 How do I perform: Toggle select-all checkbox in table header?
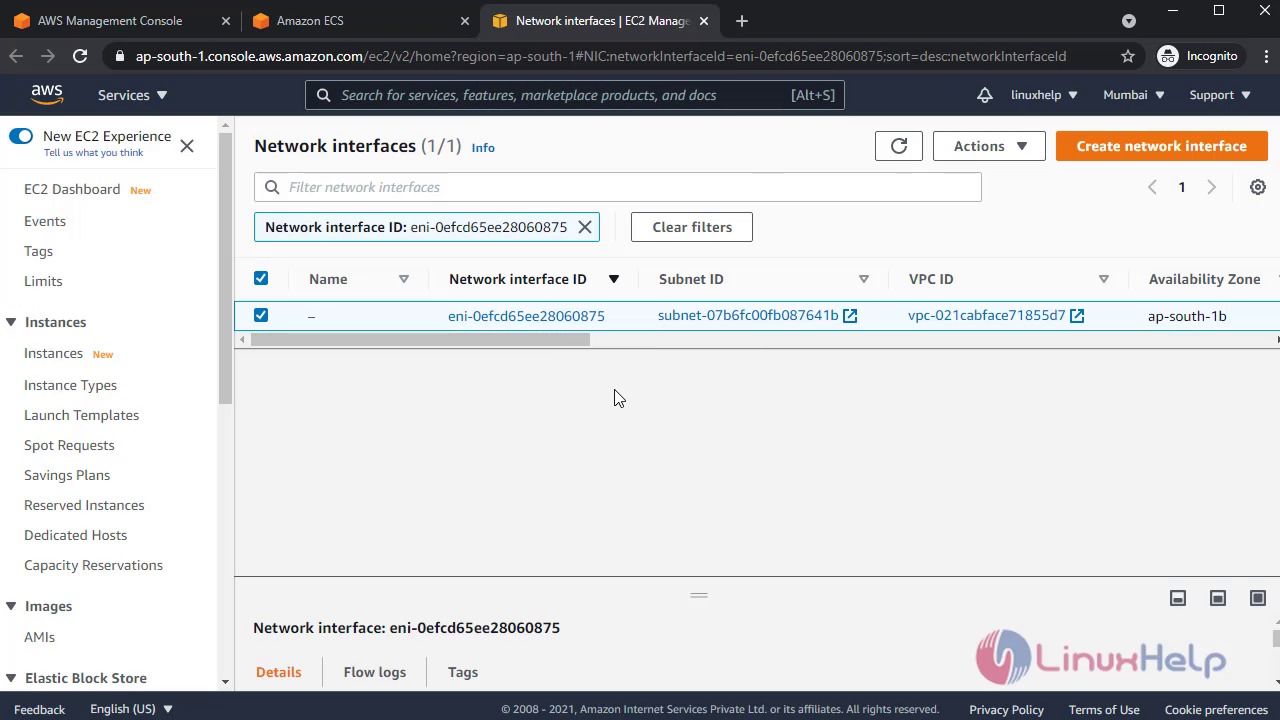261,279
